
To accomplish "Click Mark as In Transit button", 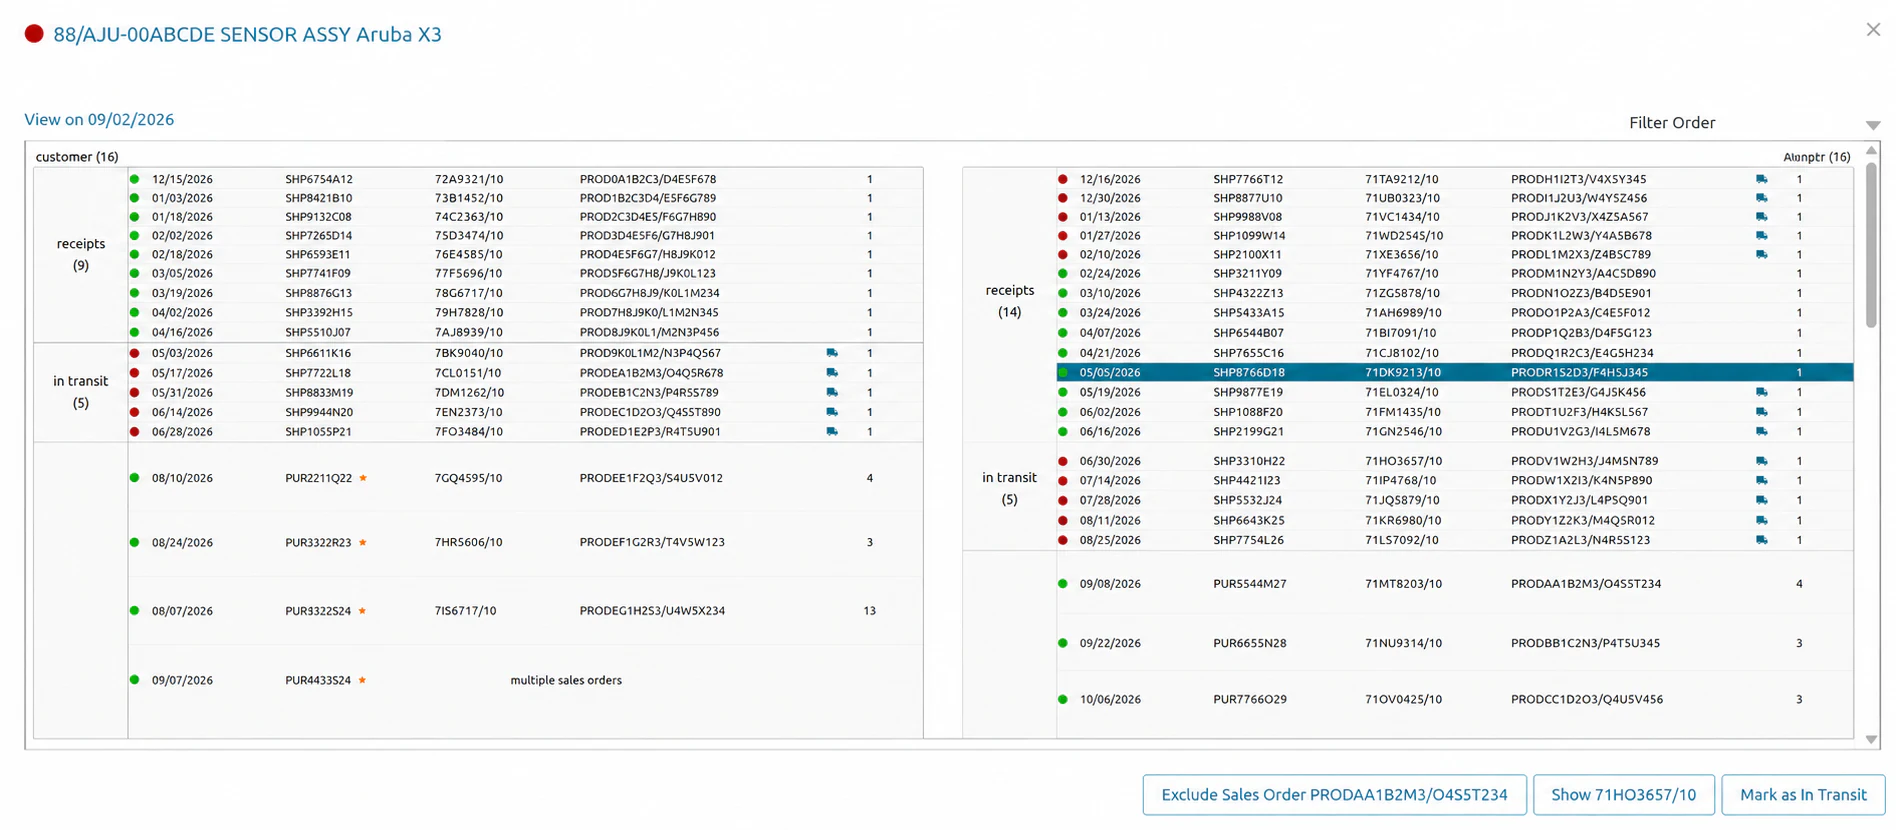I will [1803, 795].
